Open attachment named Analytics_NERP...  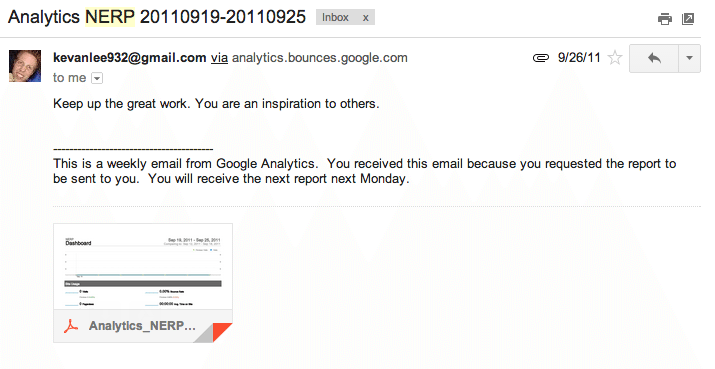point(142,326)
